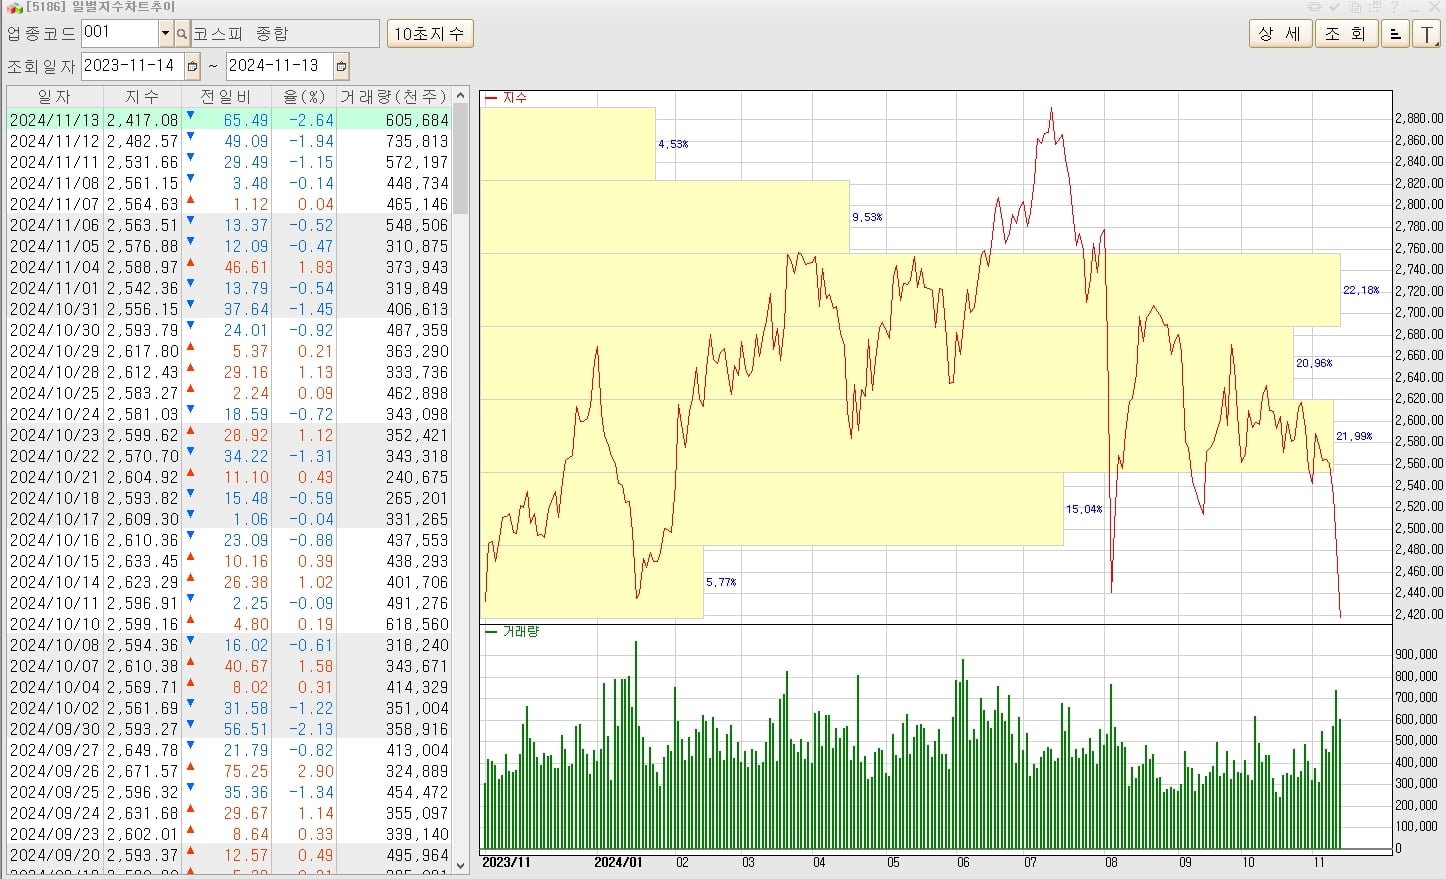Click the 상세 button
Image resolution: width=1446 pixels, height=879 pixels.
point(1280,34)
